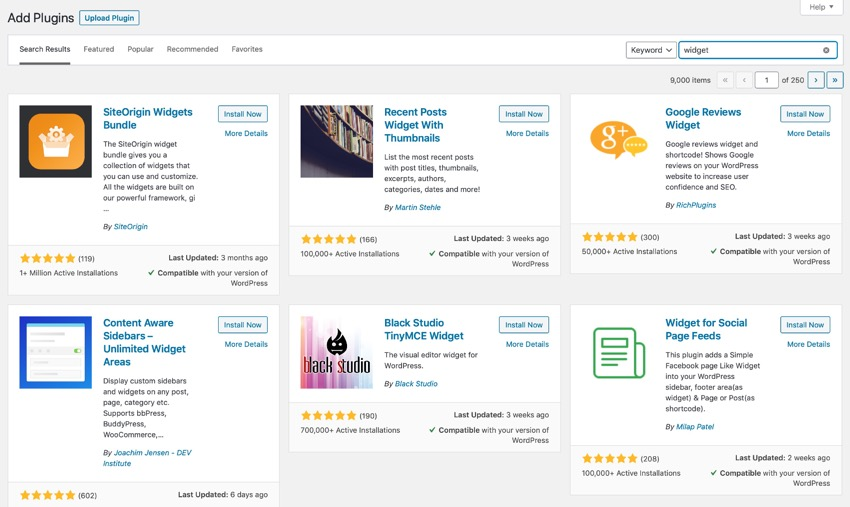Click the current page number field
This screenshot has width=850, height=507.
pos(766,80)
